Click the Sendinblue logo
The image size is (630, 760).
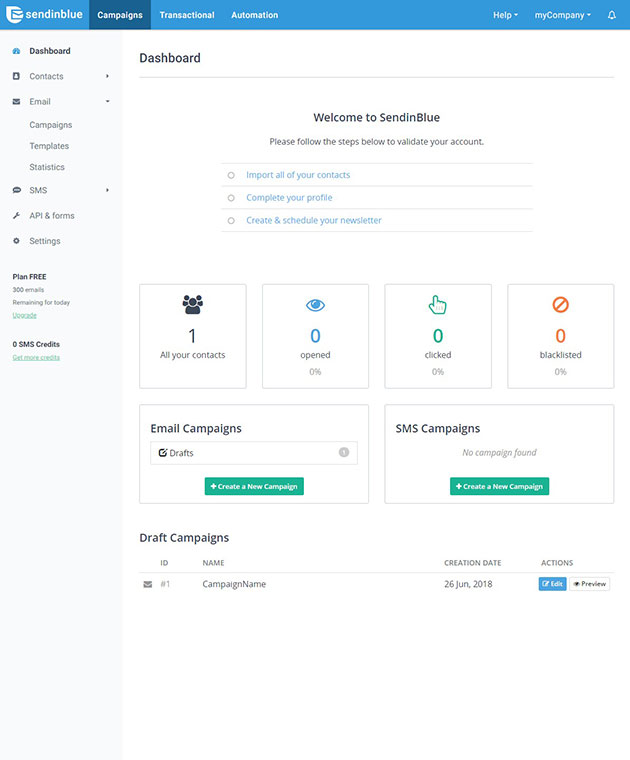[x=44, y=15]
